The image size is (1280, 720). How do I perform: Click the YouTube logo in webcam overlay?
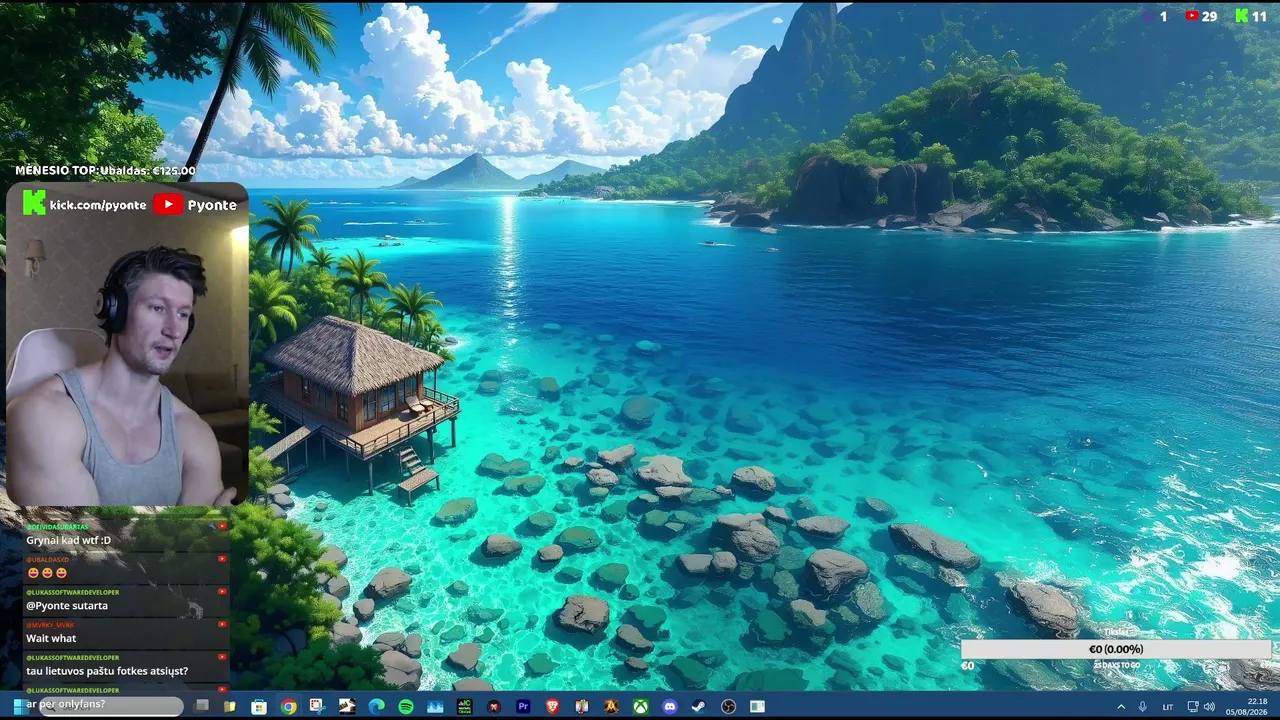pyautogui.click(x=167, y=204)
